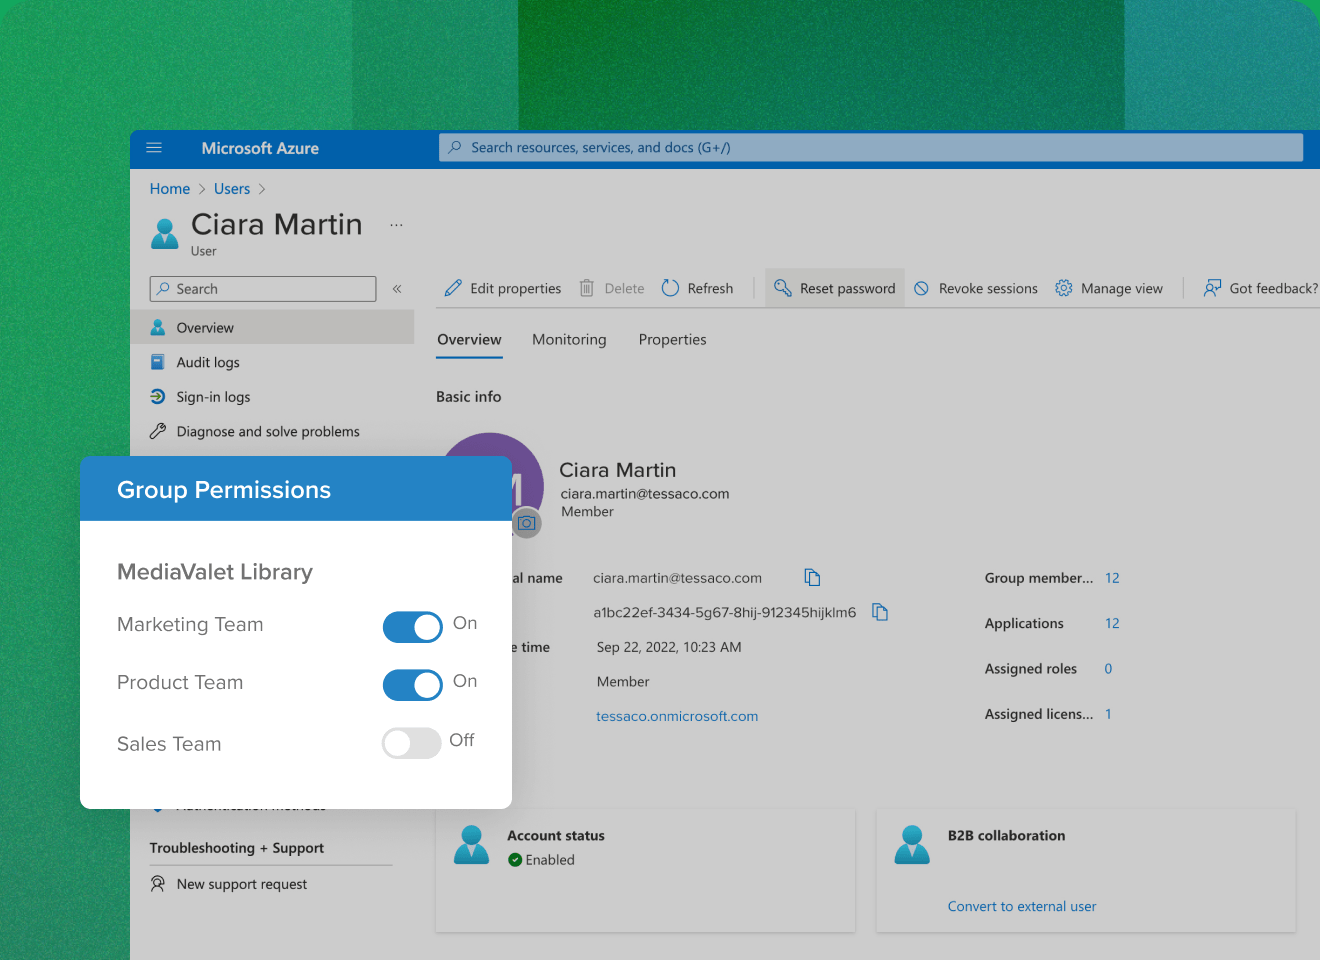1321x960 pixels.
Task: Switch to the Properties tab
Action: [x=672, y=340]
